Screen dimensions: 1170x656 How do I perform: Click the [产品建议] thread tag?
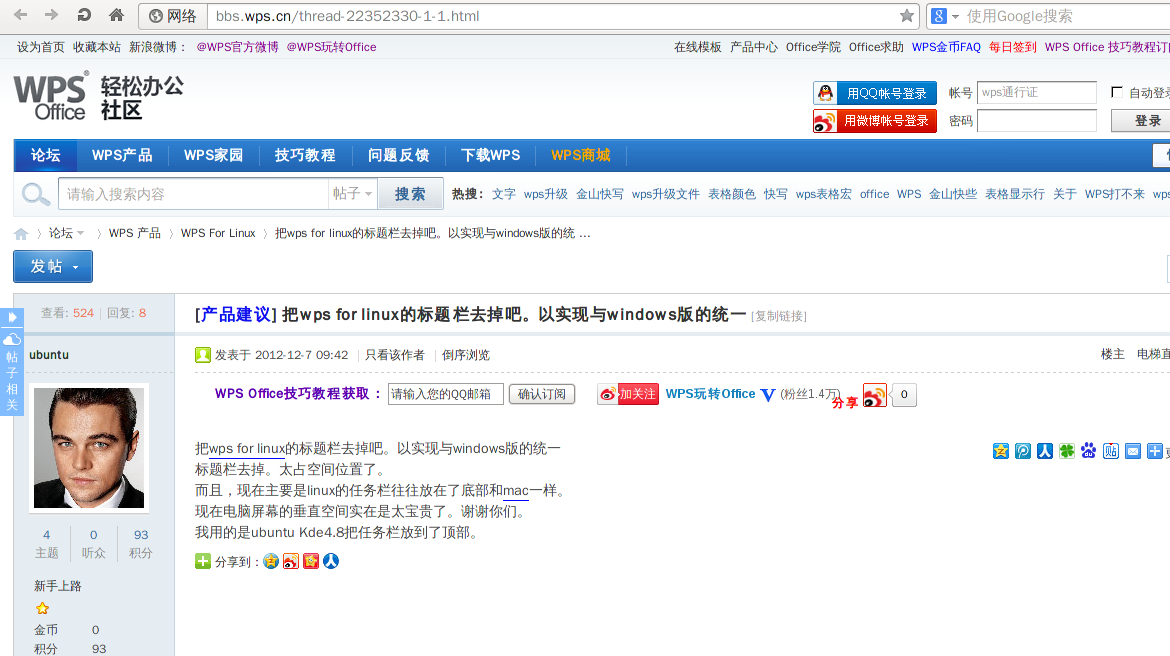pos(236,315)
